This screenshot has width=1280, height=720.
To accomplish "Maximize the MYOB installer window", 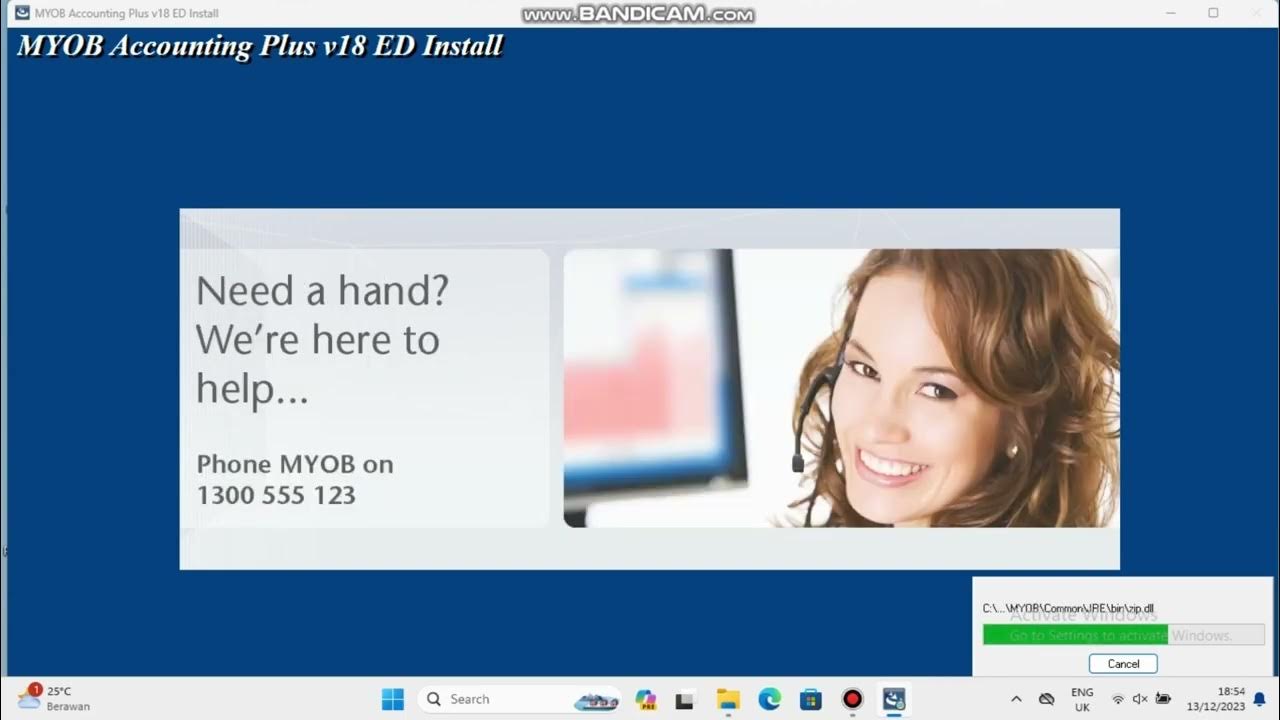I will coord(1213,13).
